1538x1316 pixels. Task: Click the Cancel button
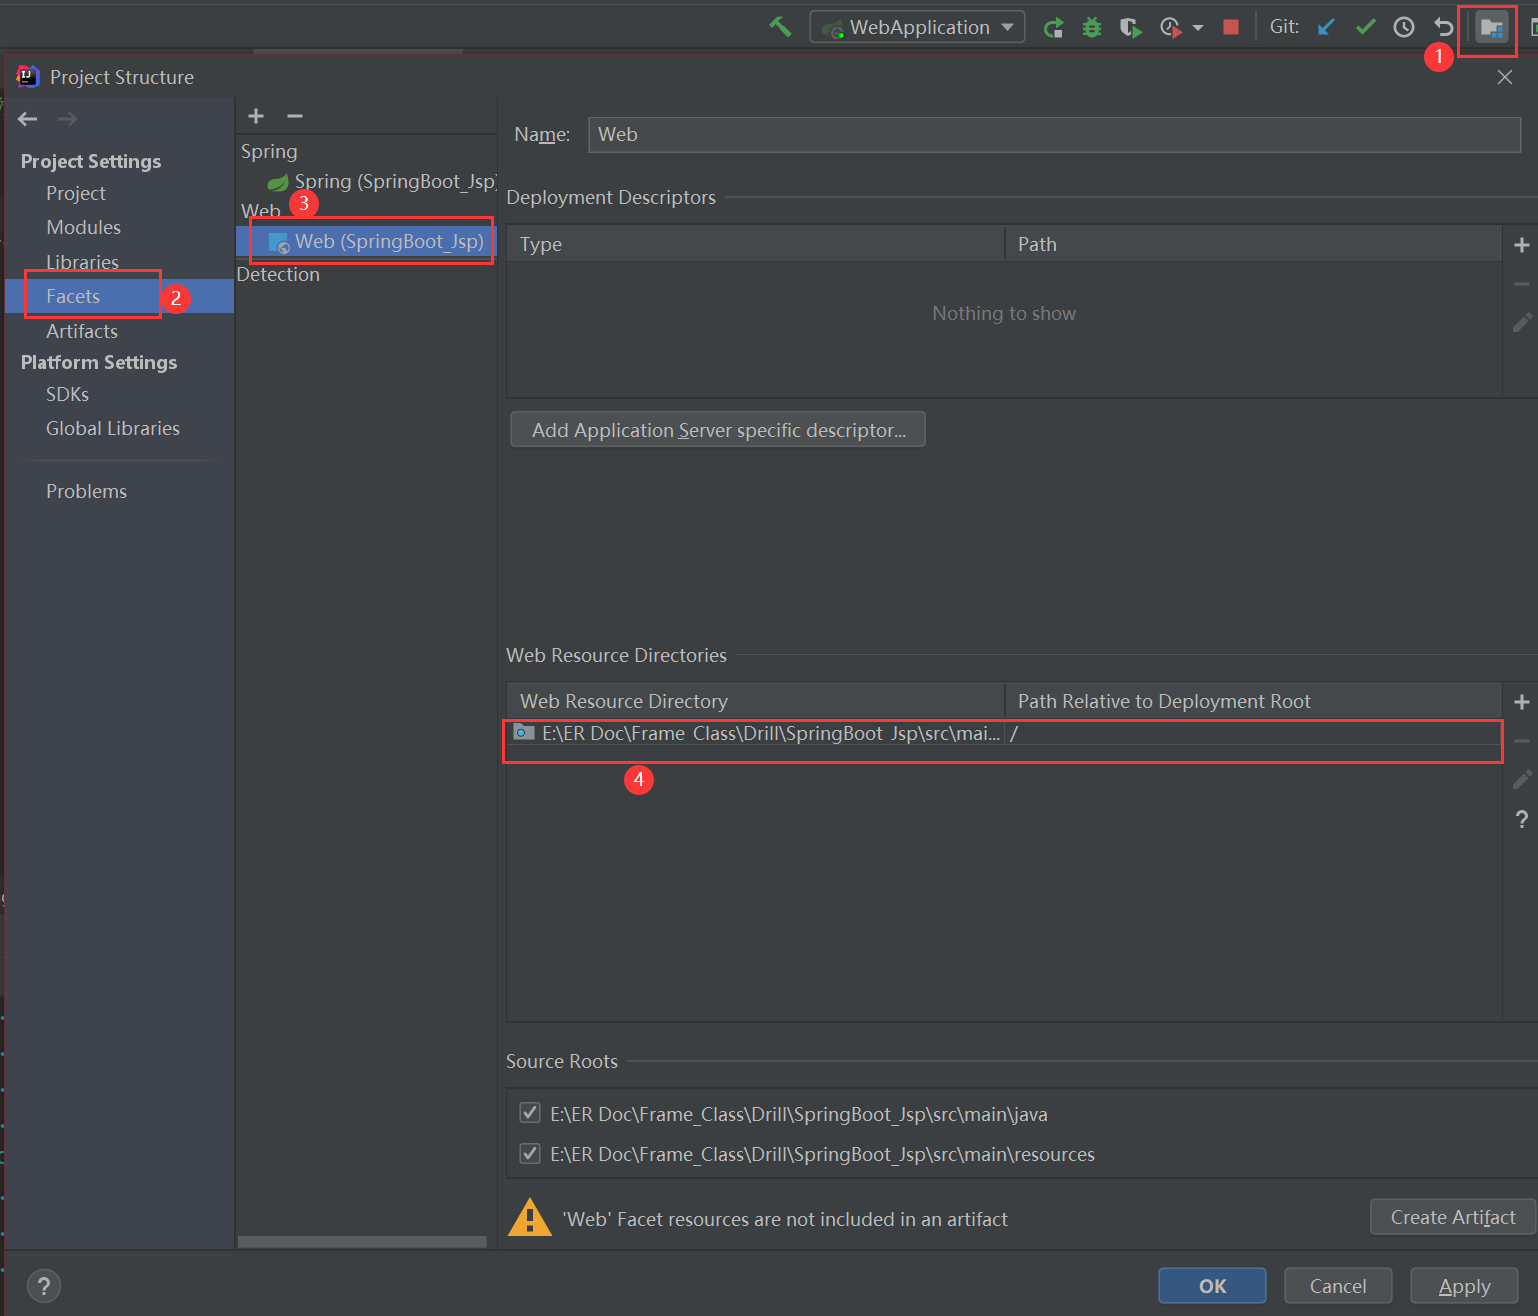click(x=1337, y=1286)
